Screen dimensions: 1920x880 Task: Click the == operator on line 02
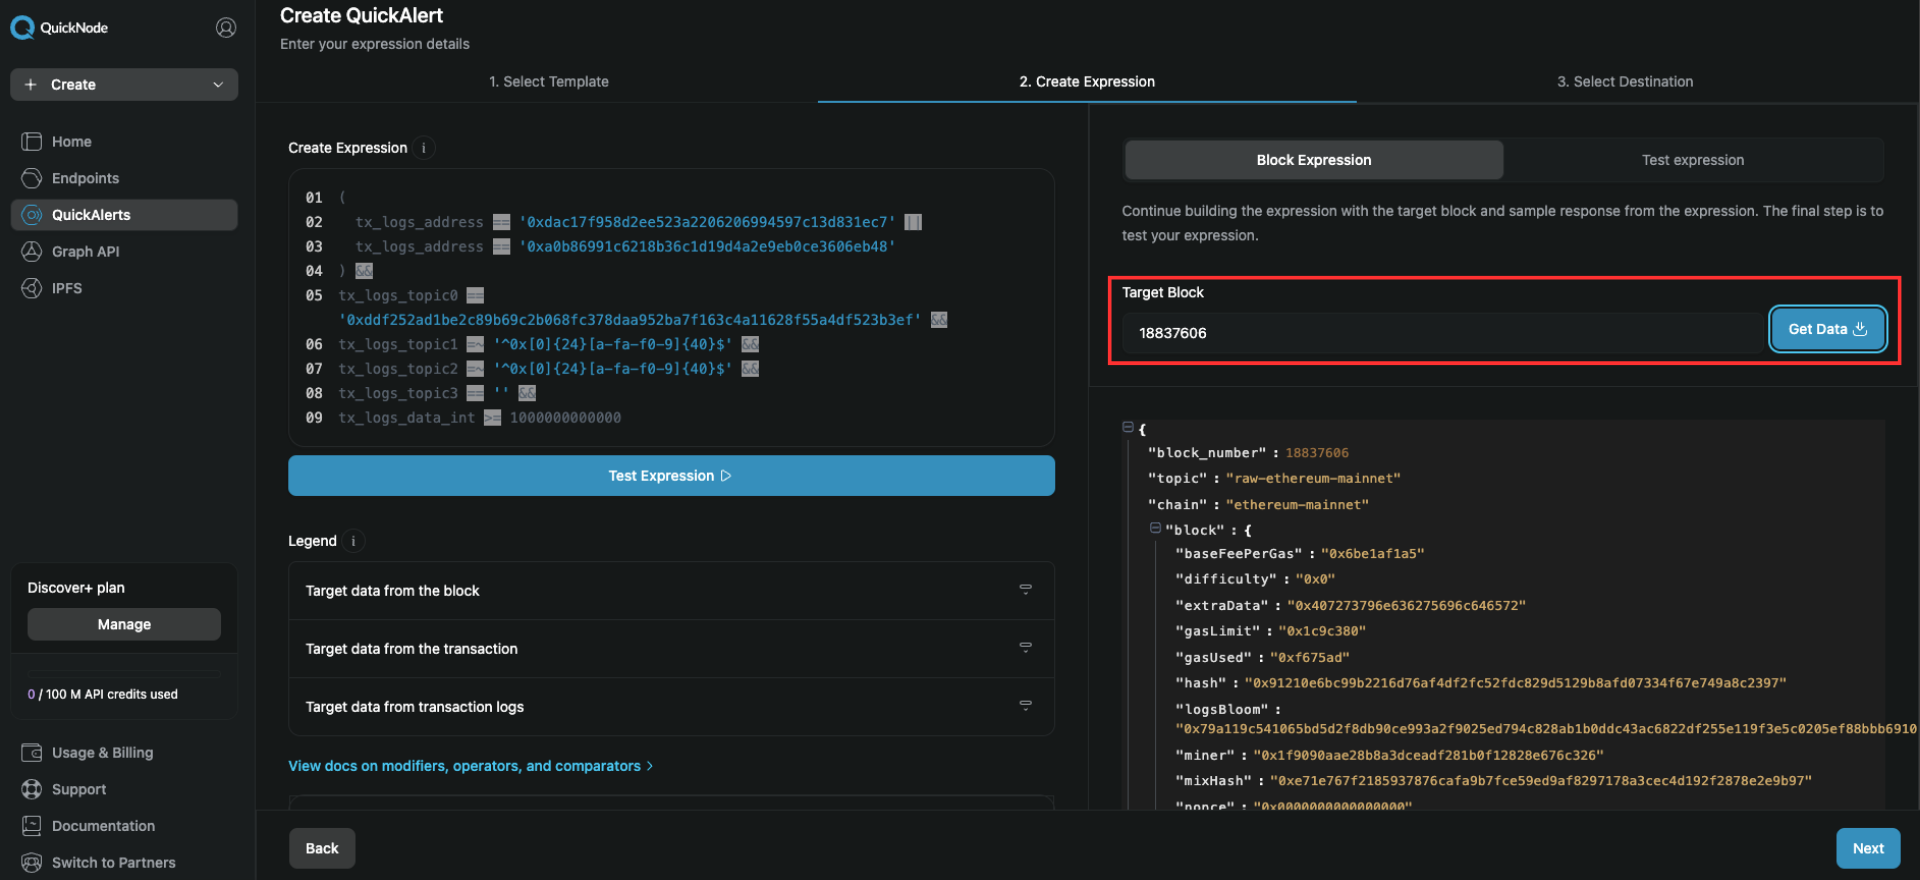pos(502,222)
